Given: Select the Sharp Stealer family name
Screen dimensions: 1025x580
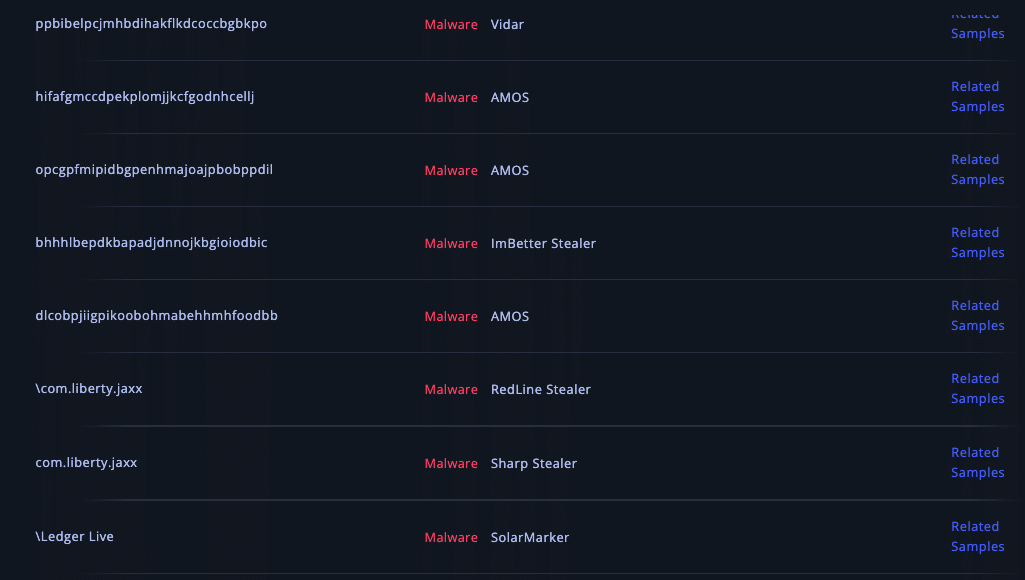Looking at the screenshot, I should coord(534,463).
